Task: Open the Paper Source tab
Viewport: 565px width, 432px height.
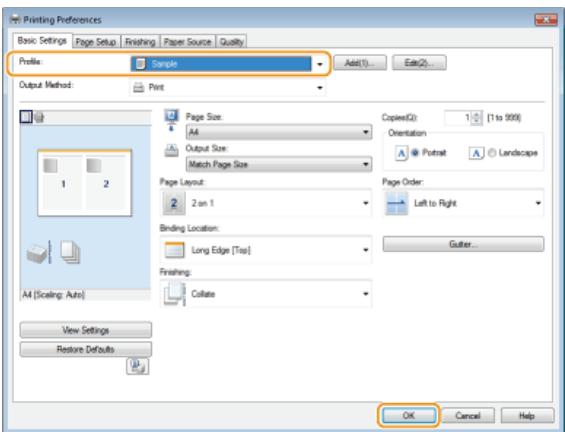Action: click(188, 42)
